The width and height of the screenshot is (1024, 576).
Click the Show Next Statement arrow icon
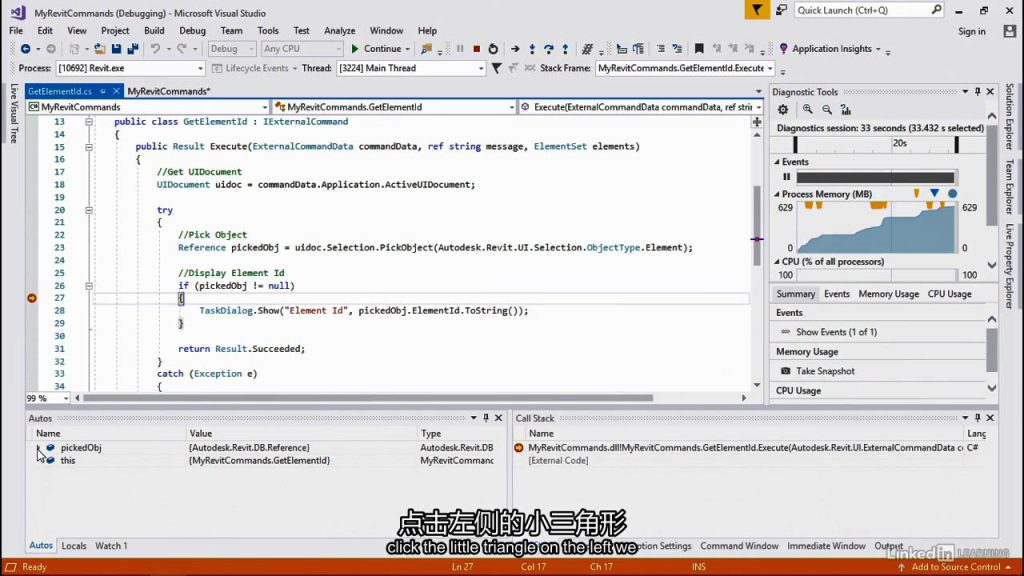pos(515,49)
